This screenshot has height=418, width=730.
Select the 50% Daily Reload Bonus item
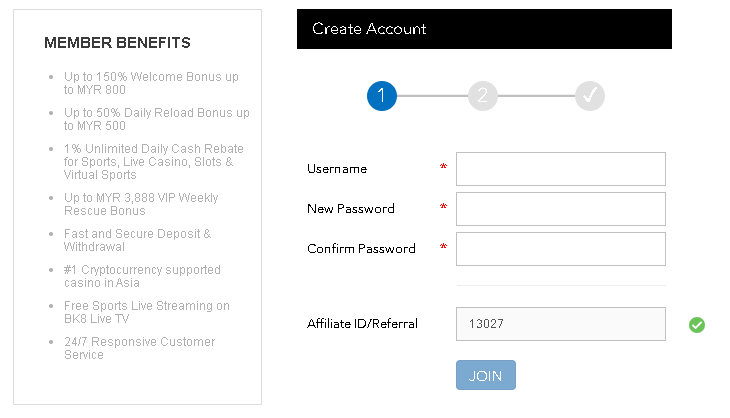[x=156, y=119]
